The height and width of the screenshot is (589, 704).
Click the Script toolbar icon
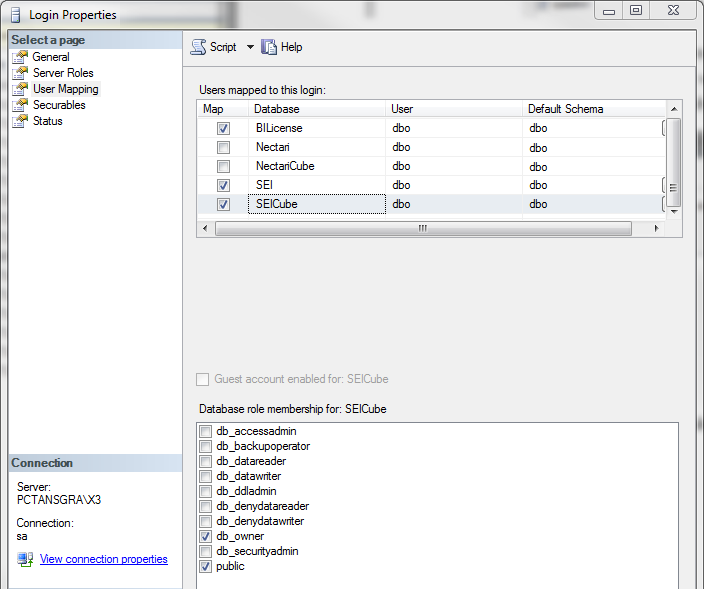[198, 47]
